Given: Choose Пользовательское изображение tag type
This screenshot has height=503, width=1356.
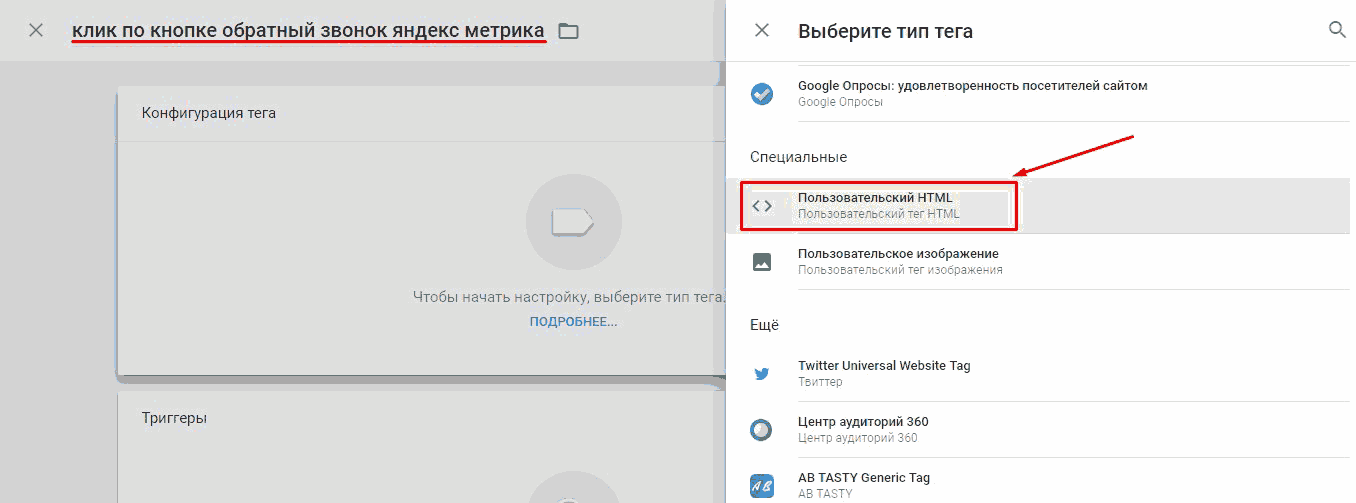Looking at the screenshot, I should pyautogui.click(x=1038, y=262).
